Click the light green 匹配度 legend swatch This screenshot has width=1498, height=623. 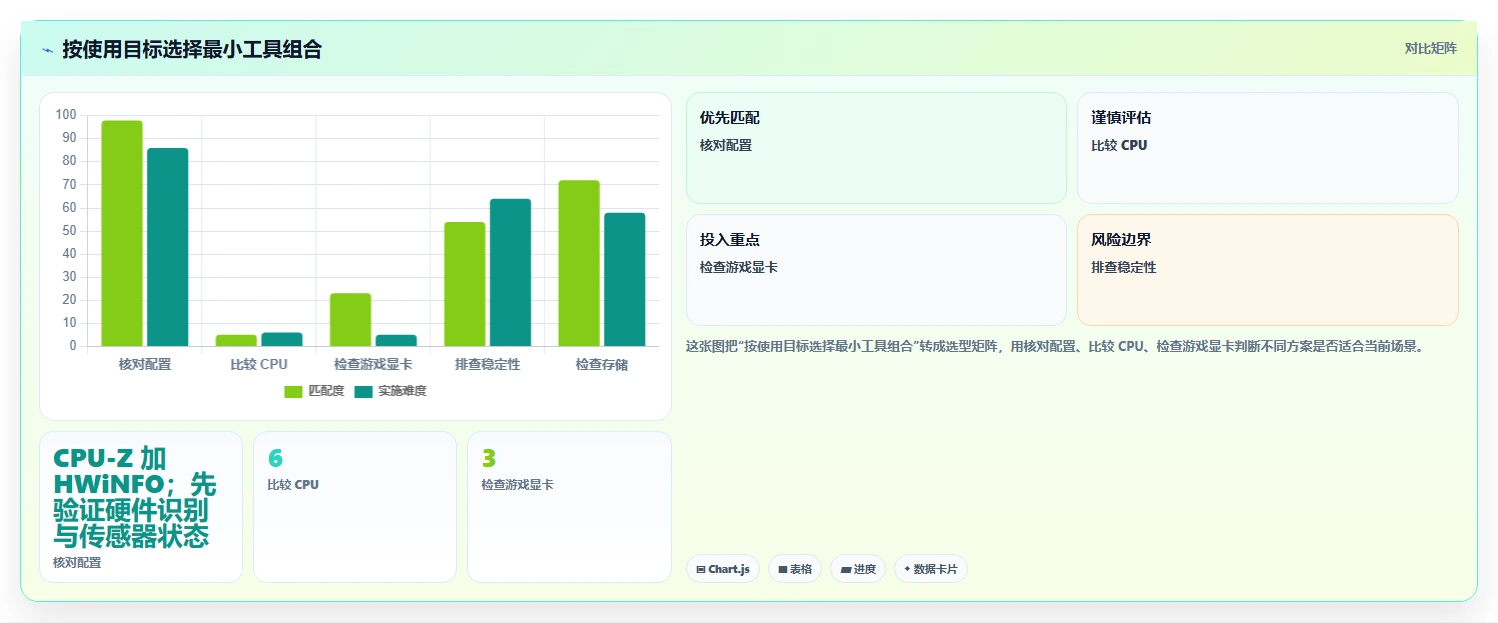tap(293, 391)
